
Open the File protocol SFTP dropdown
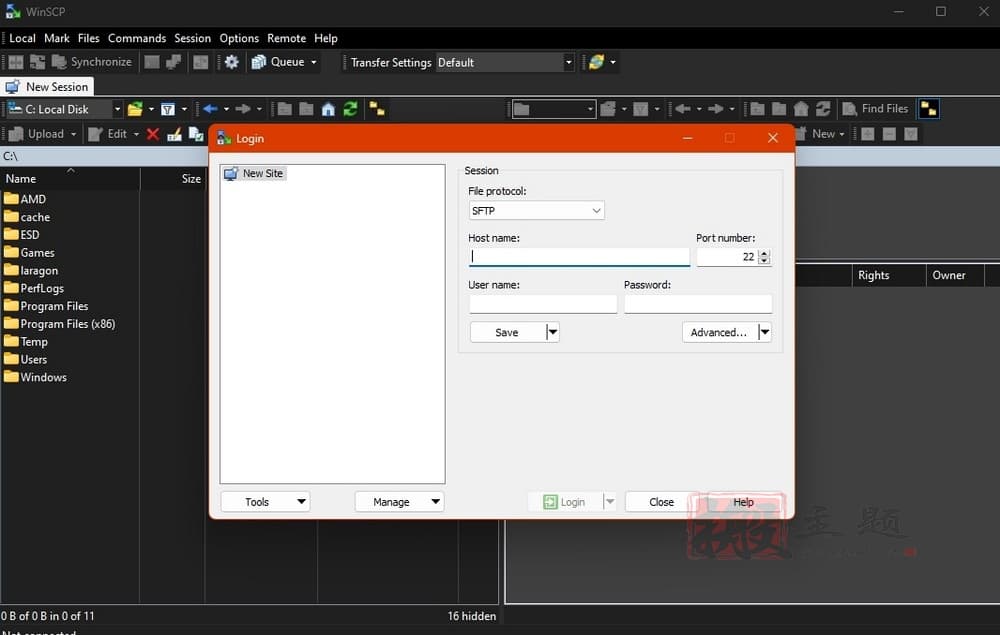click(x=536, y=210)
